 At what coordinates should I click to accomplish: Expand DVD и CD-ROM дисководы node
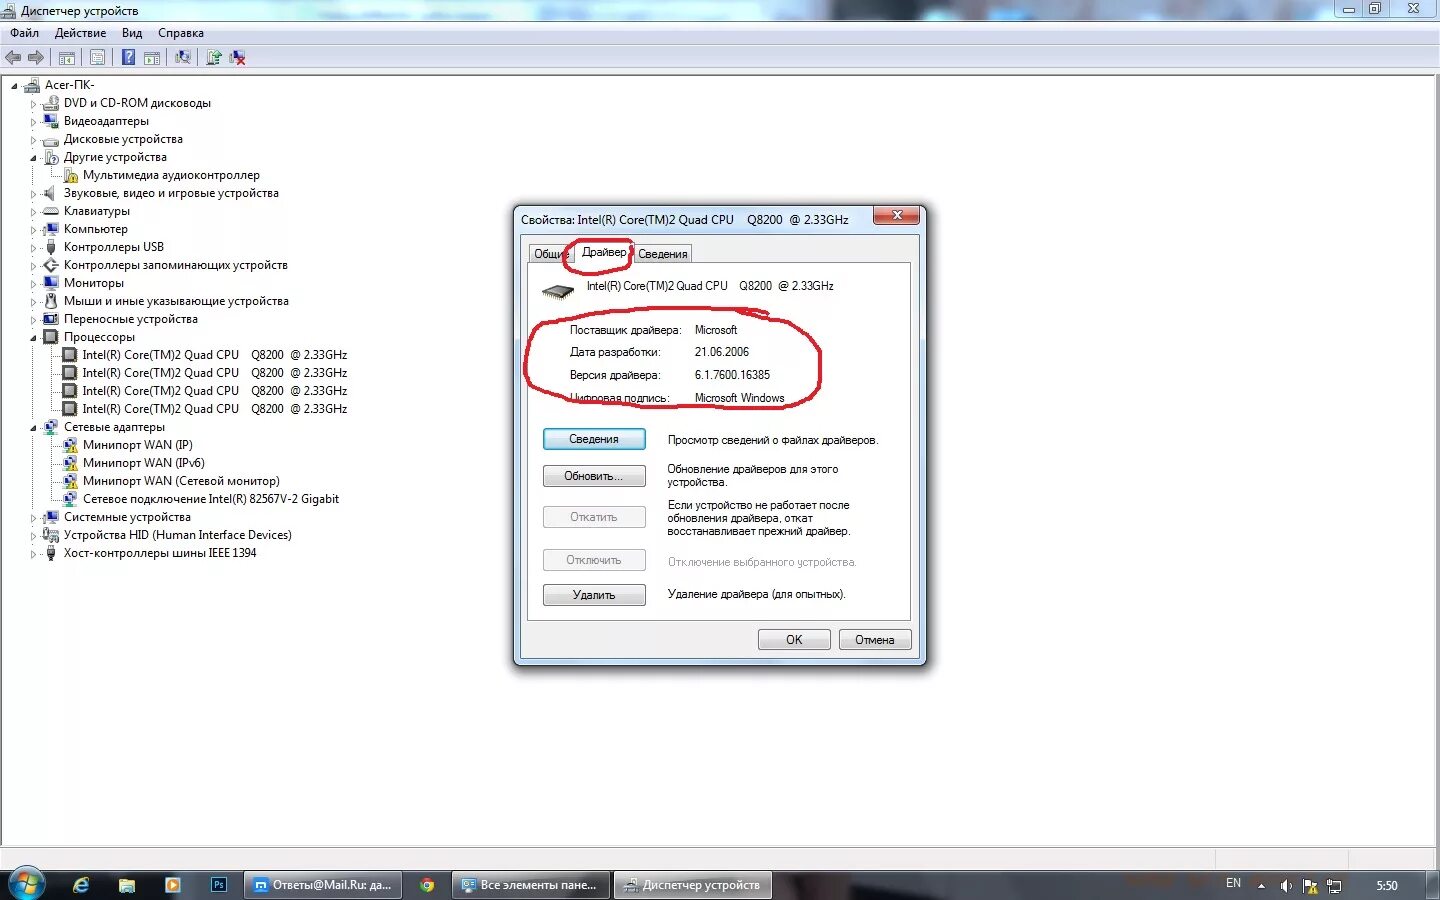click(x=33, y=104)
